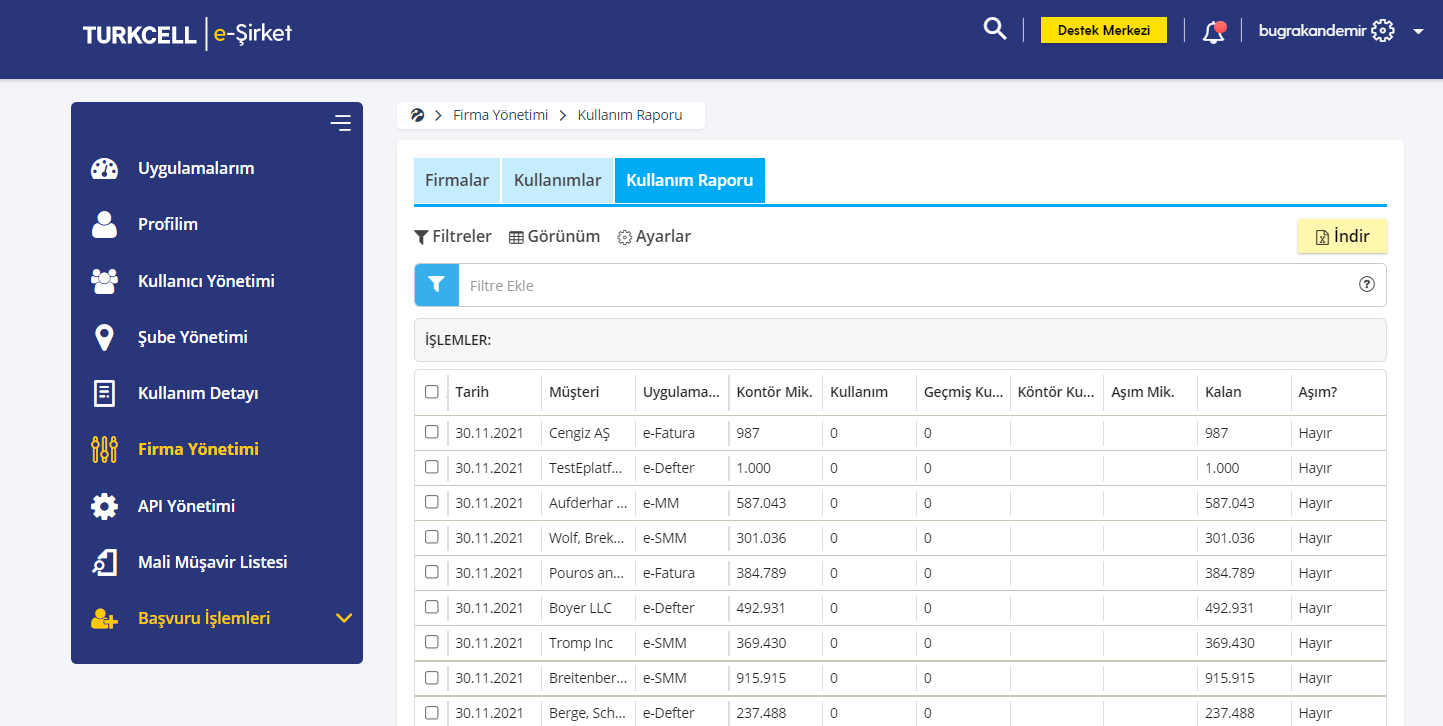1443x726 pixels.
Task: Switch to the Kullanımlar tab
Action: click(558, 181)
